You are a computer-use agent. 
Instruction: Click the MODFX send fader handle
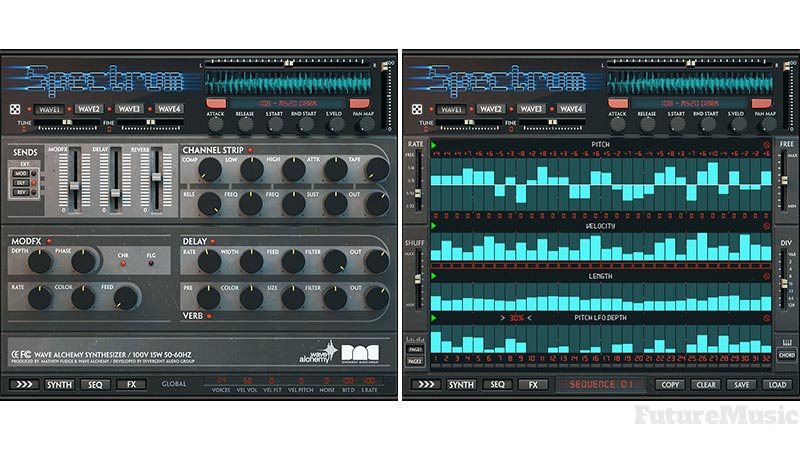click(x=74, y=186)
